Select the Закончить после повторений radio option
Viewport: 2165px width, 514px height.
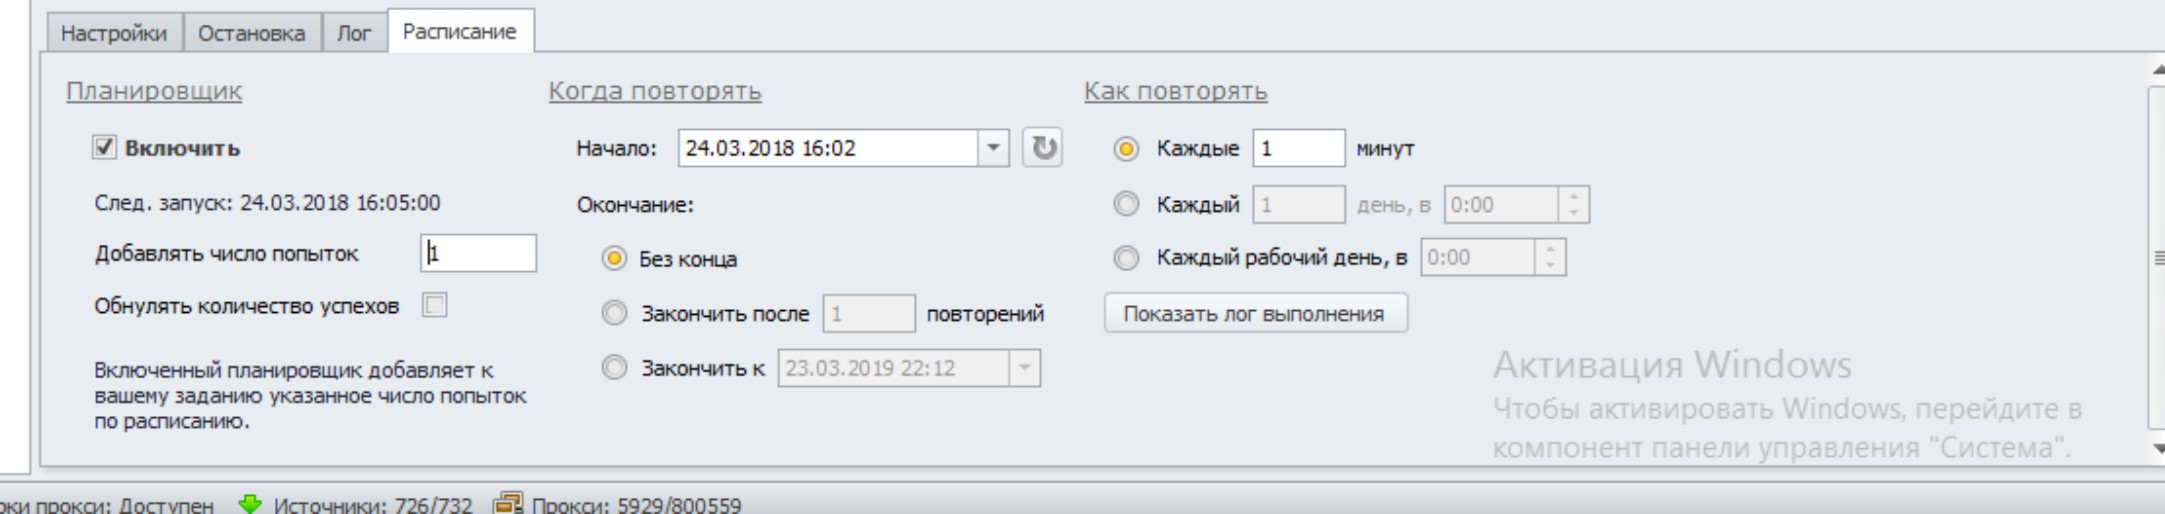613,314
